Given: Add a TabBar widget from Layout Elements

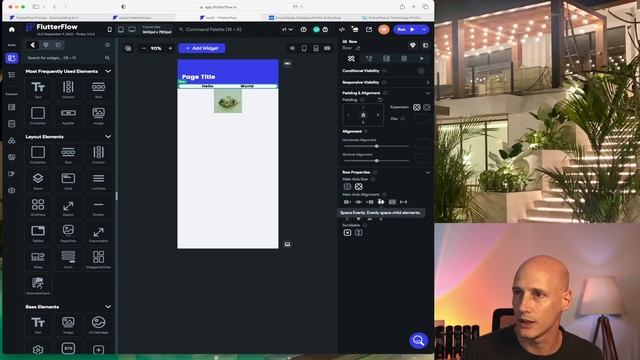Looking at the screenshot, I should (x=38, y=233).
